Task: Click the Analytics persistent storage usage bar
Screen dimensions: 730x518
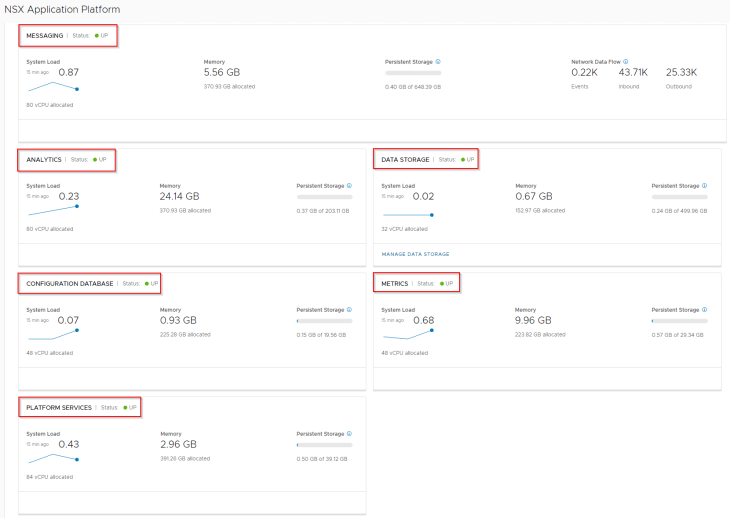Action: 324,197
